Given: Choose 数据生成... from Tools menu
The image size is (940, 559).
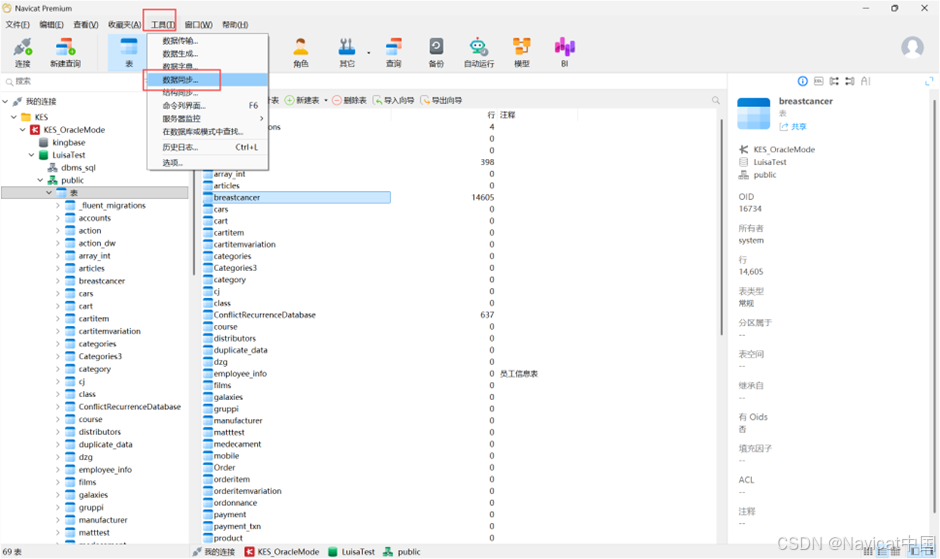Looking at the screenshot, I should [x=207, y=53].
